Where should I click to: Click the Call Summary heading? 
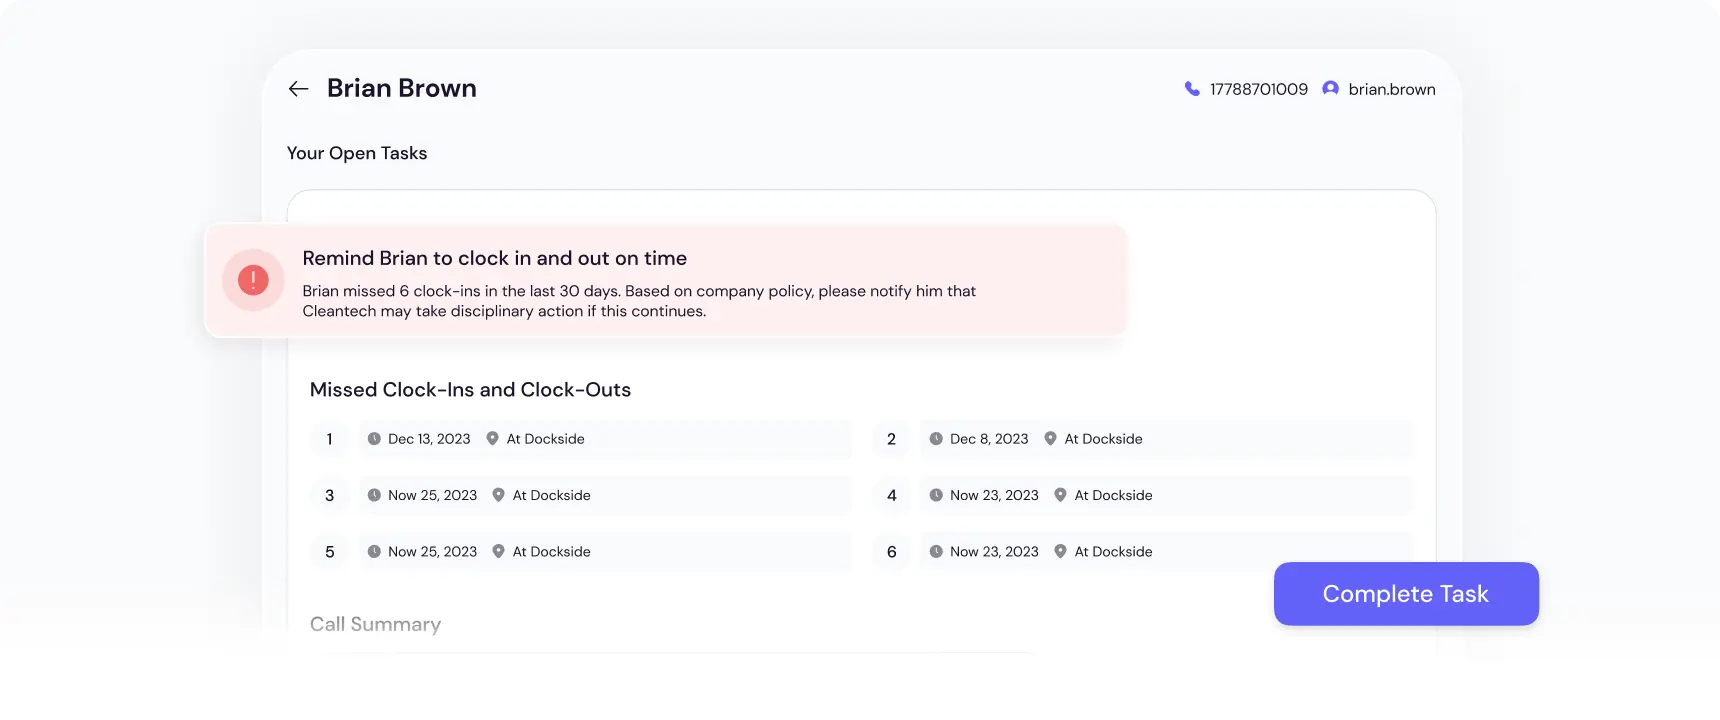pyautogui.click(x=375, y=624)
